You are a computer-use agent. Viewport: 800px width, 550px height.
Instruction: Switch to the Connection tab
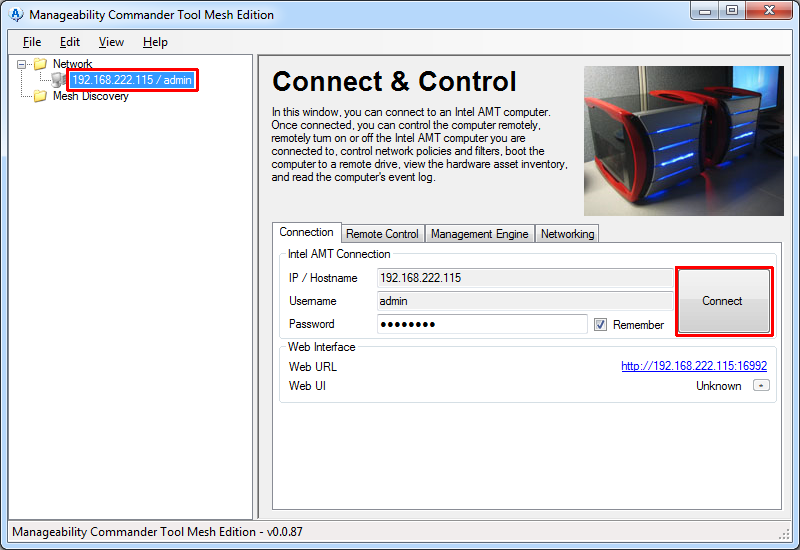306,232
